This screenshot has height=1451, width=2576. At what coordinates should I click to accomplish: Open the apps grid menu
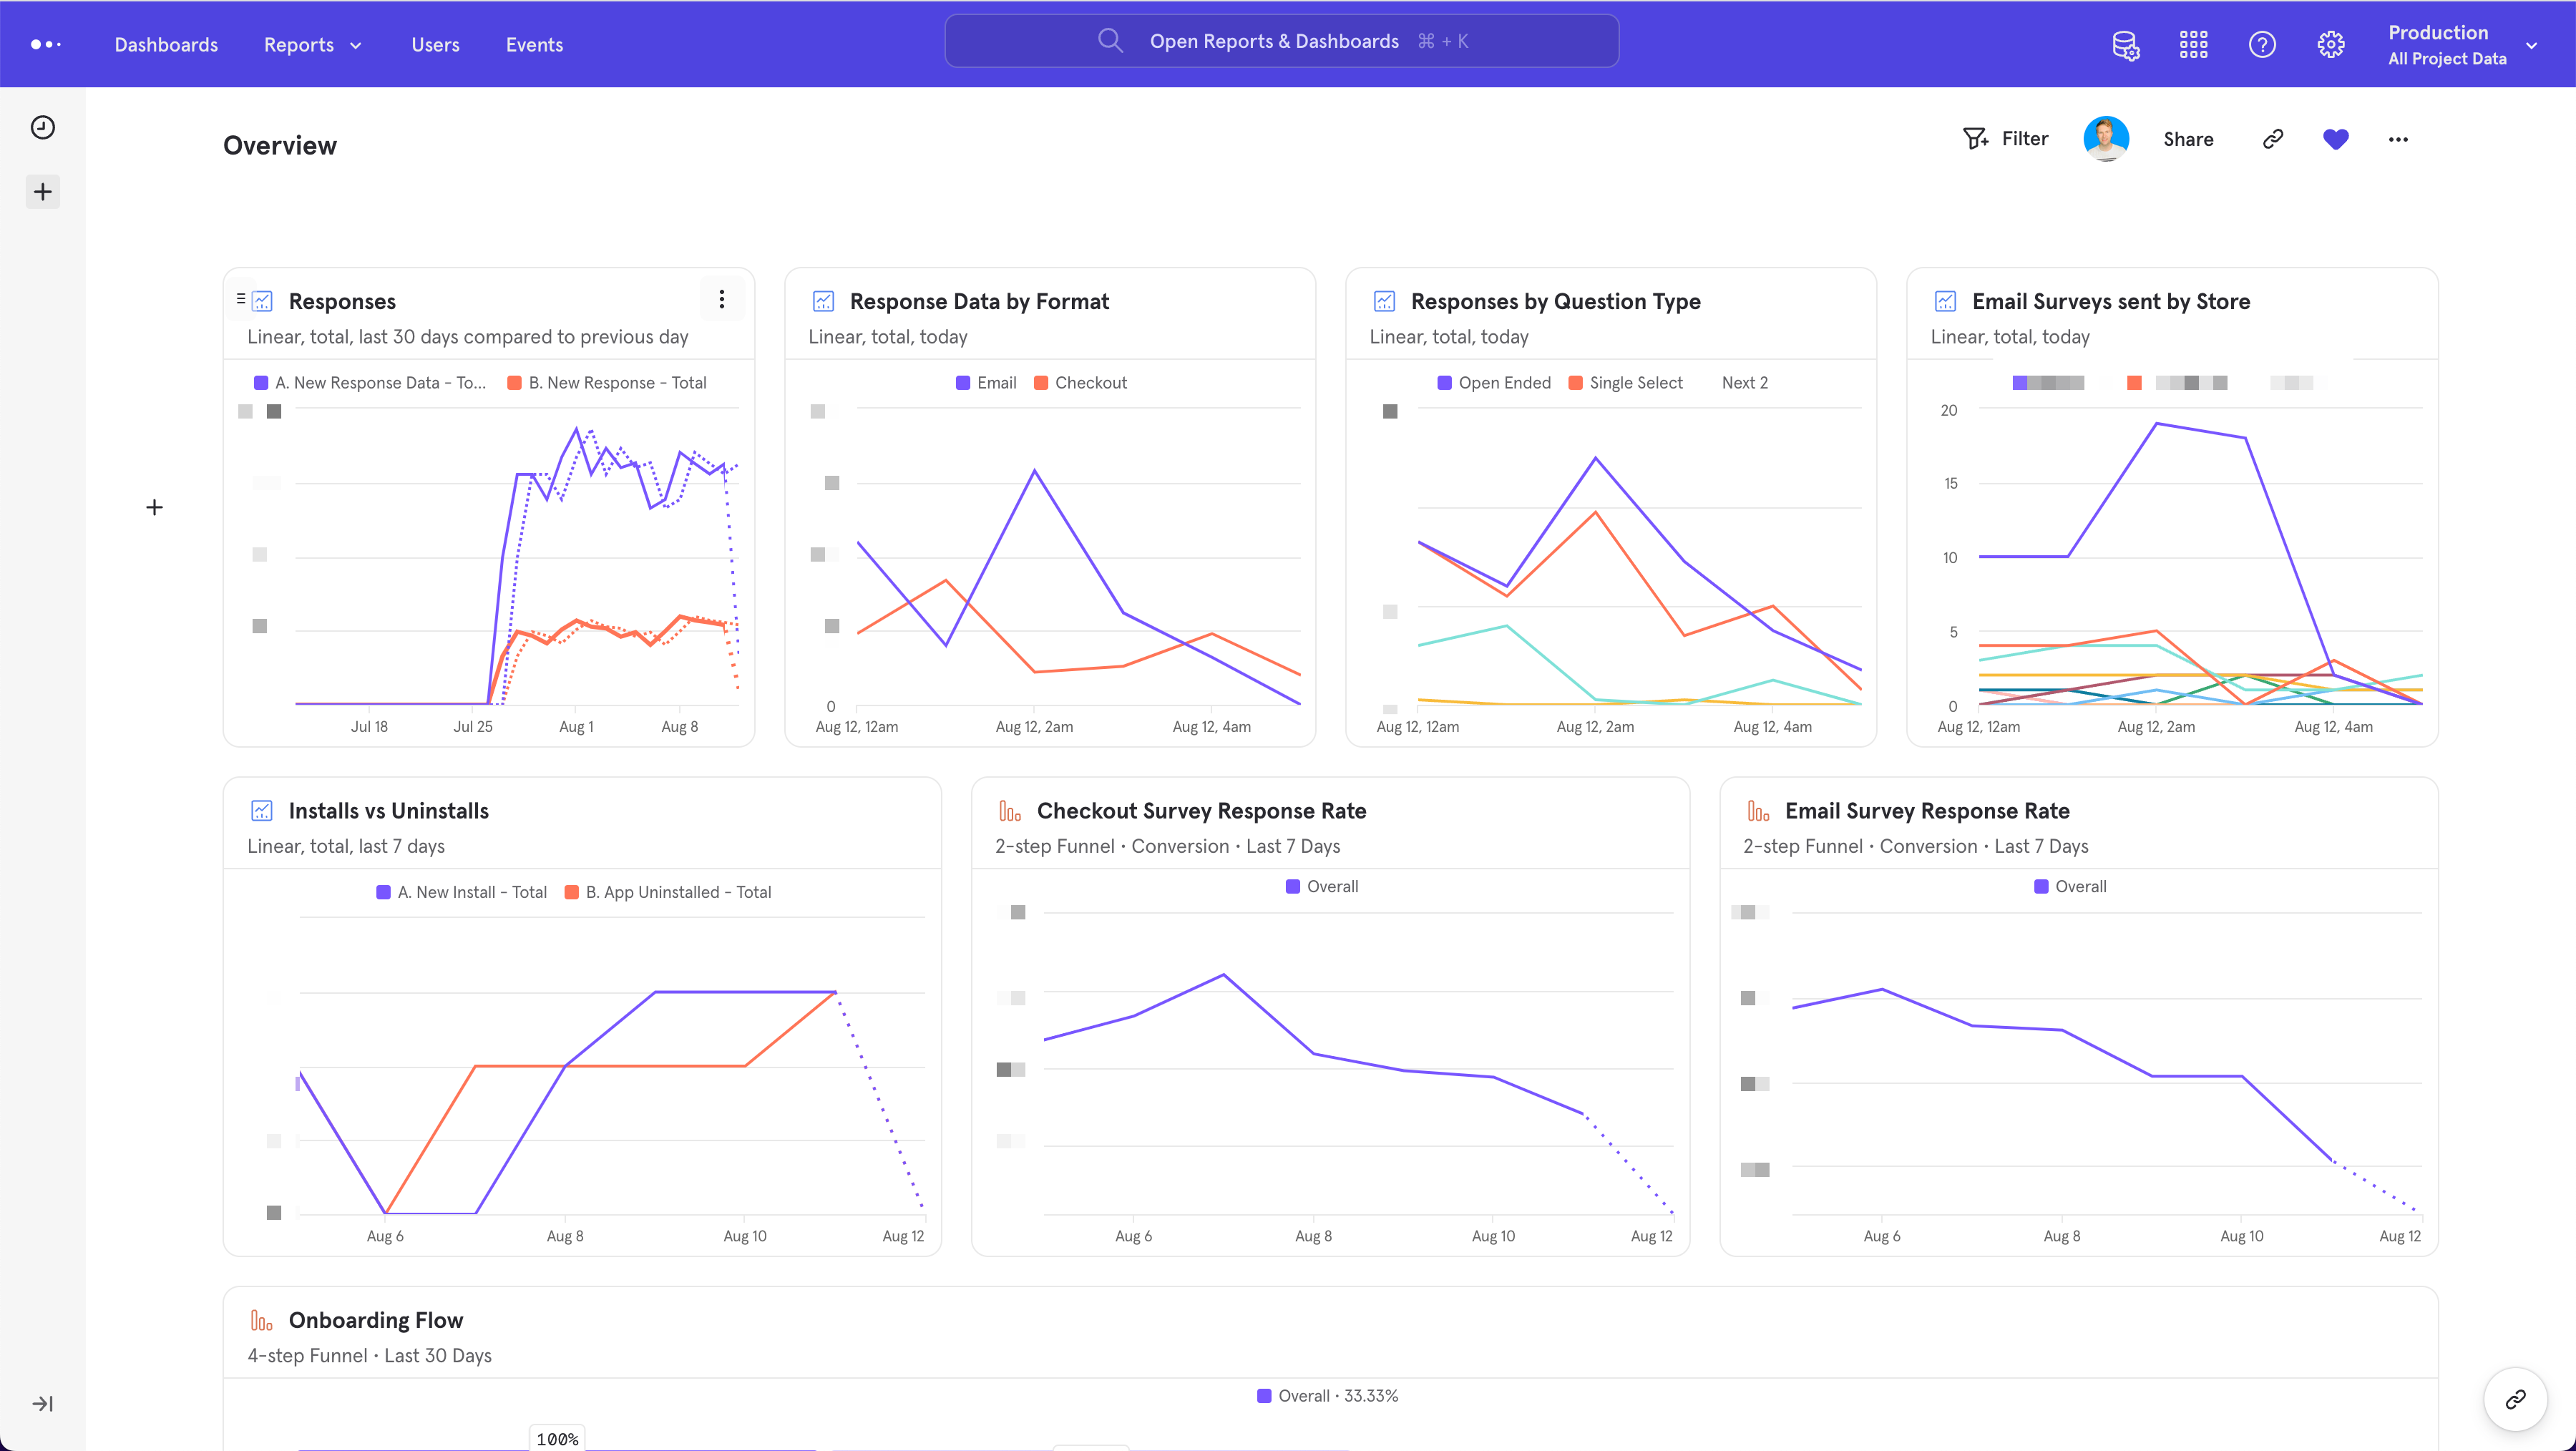(2194, 44)
